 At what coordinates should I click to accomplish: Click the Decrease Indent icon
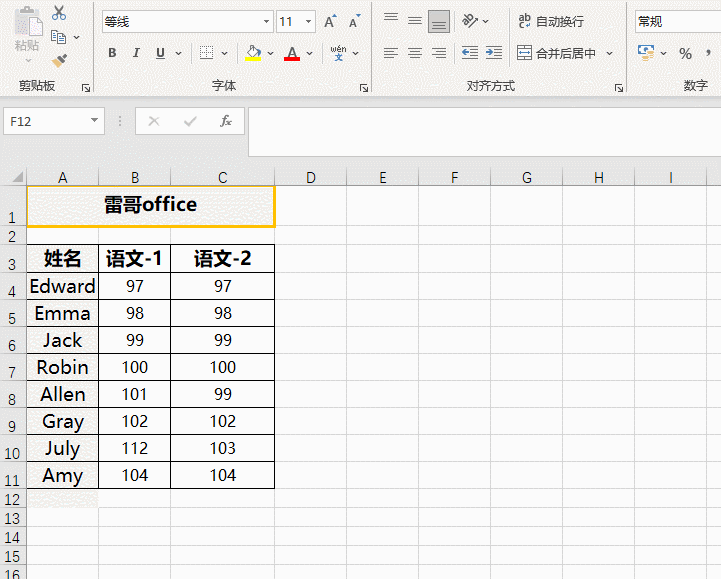pyautogui.click(x=470, y=53)
